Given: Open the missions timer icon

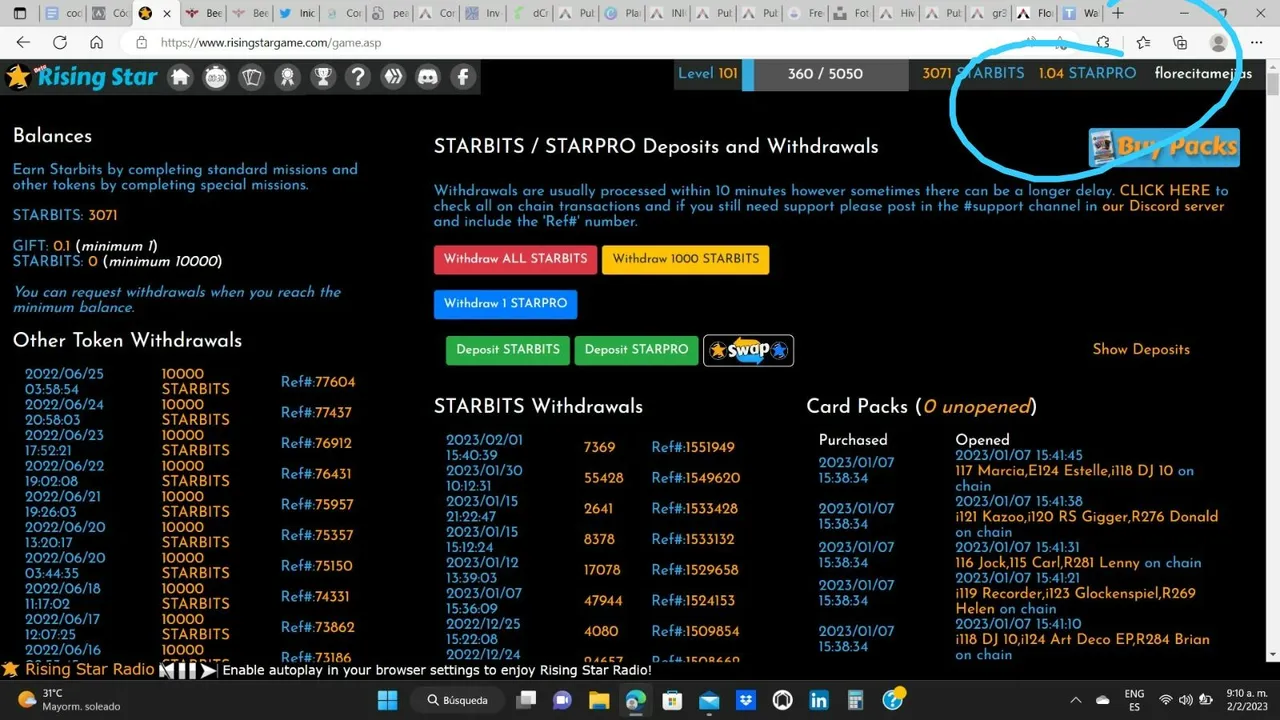Looking at the screenshot, I should [x=216, y=77].
